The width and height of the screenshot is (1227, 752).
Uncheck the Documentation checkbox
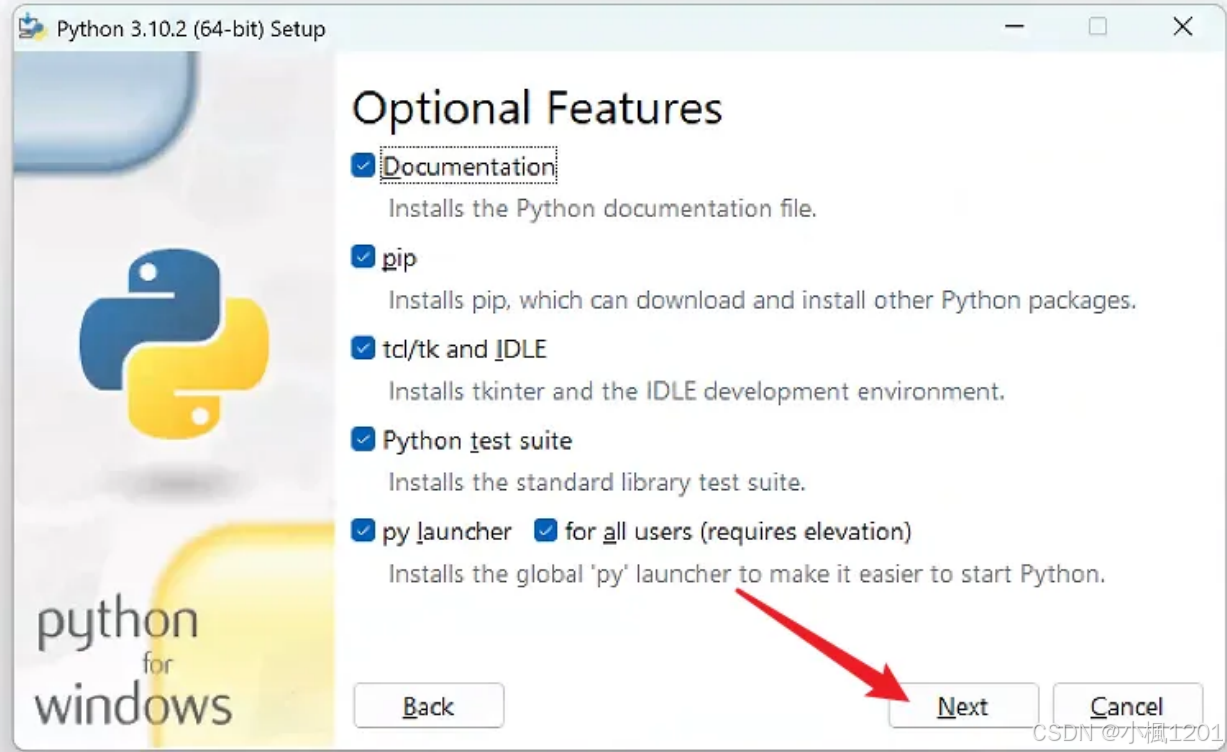coord(363,166)
